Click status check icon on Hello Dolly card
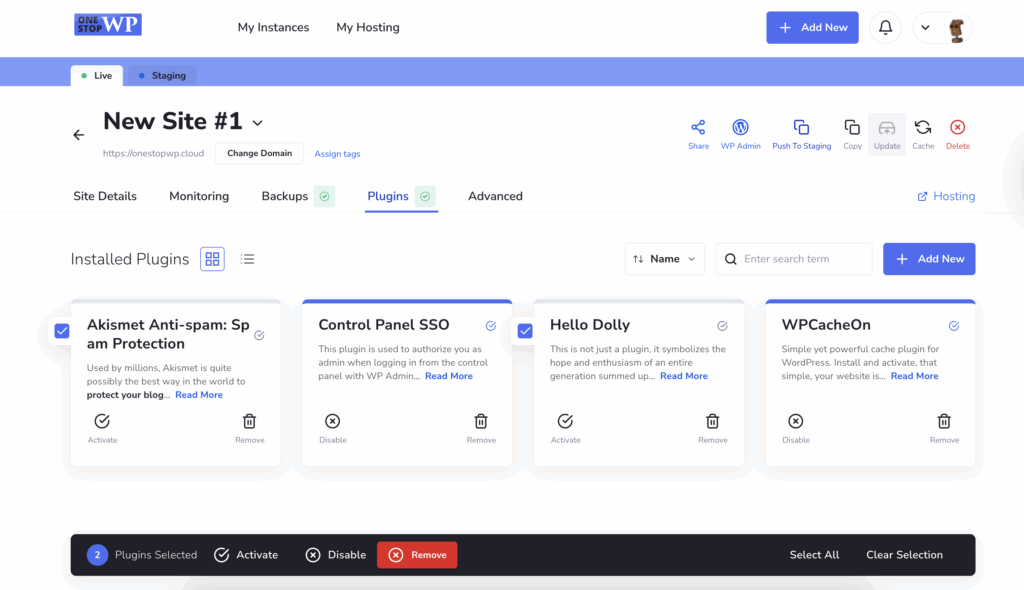Screen dimensions: 1024x590 coord(722,325)
